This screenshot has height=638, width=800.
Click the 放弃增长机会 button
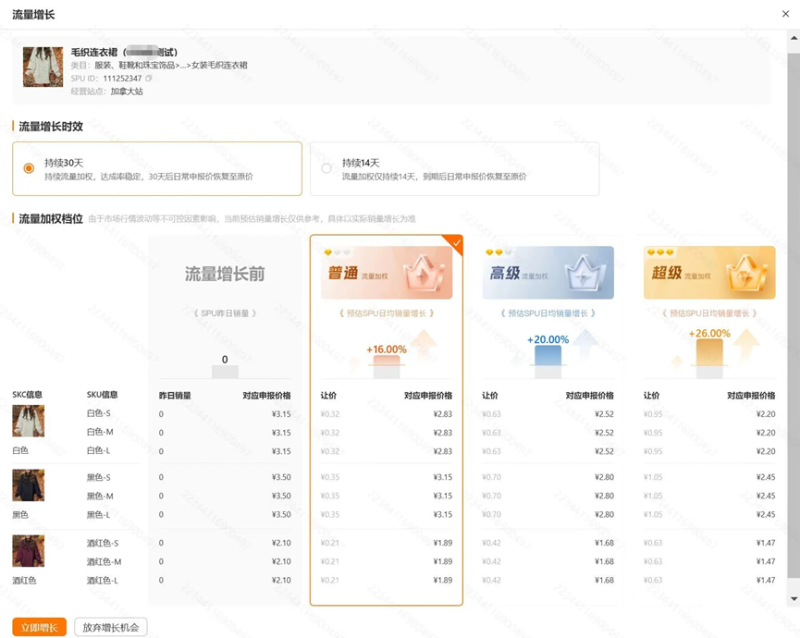coord(111,627)
